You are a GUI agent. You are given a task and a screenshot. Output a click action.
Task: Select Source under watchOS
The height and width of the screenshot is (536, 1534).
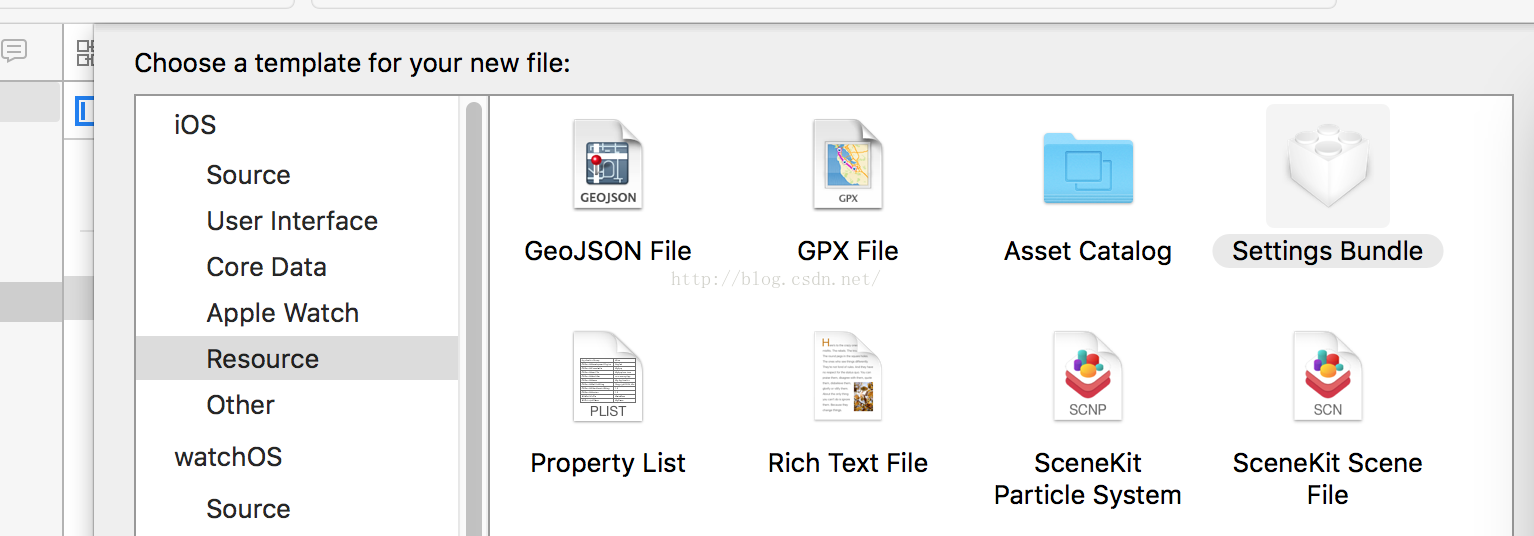(248, 509)
